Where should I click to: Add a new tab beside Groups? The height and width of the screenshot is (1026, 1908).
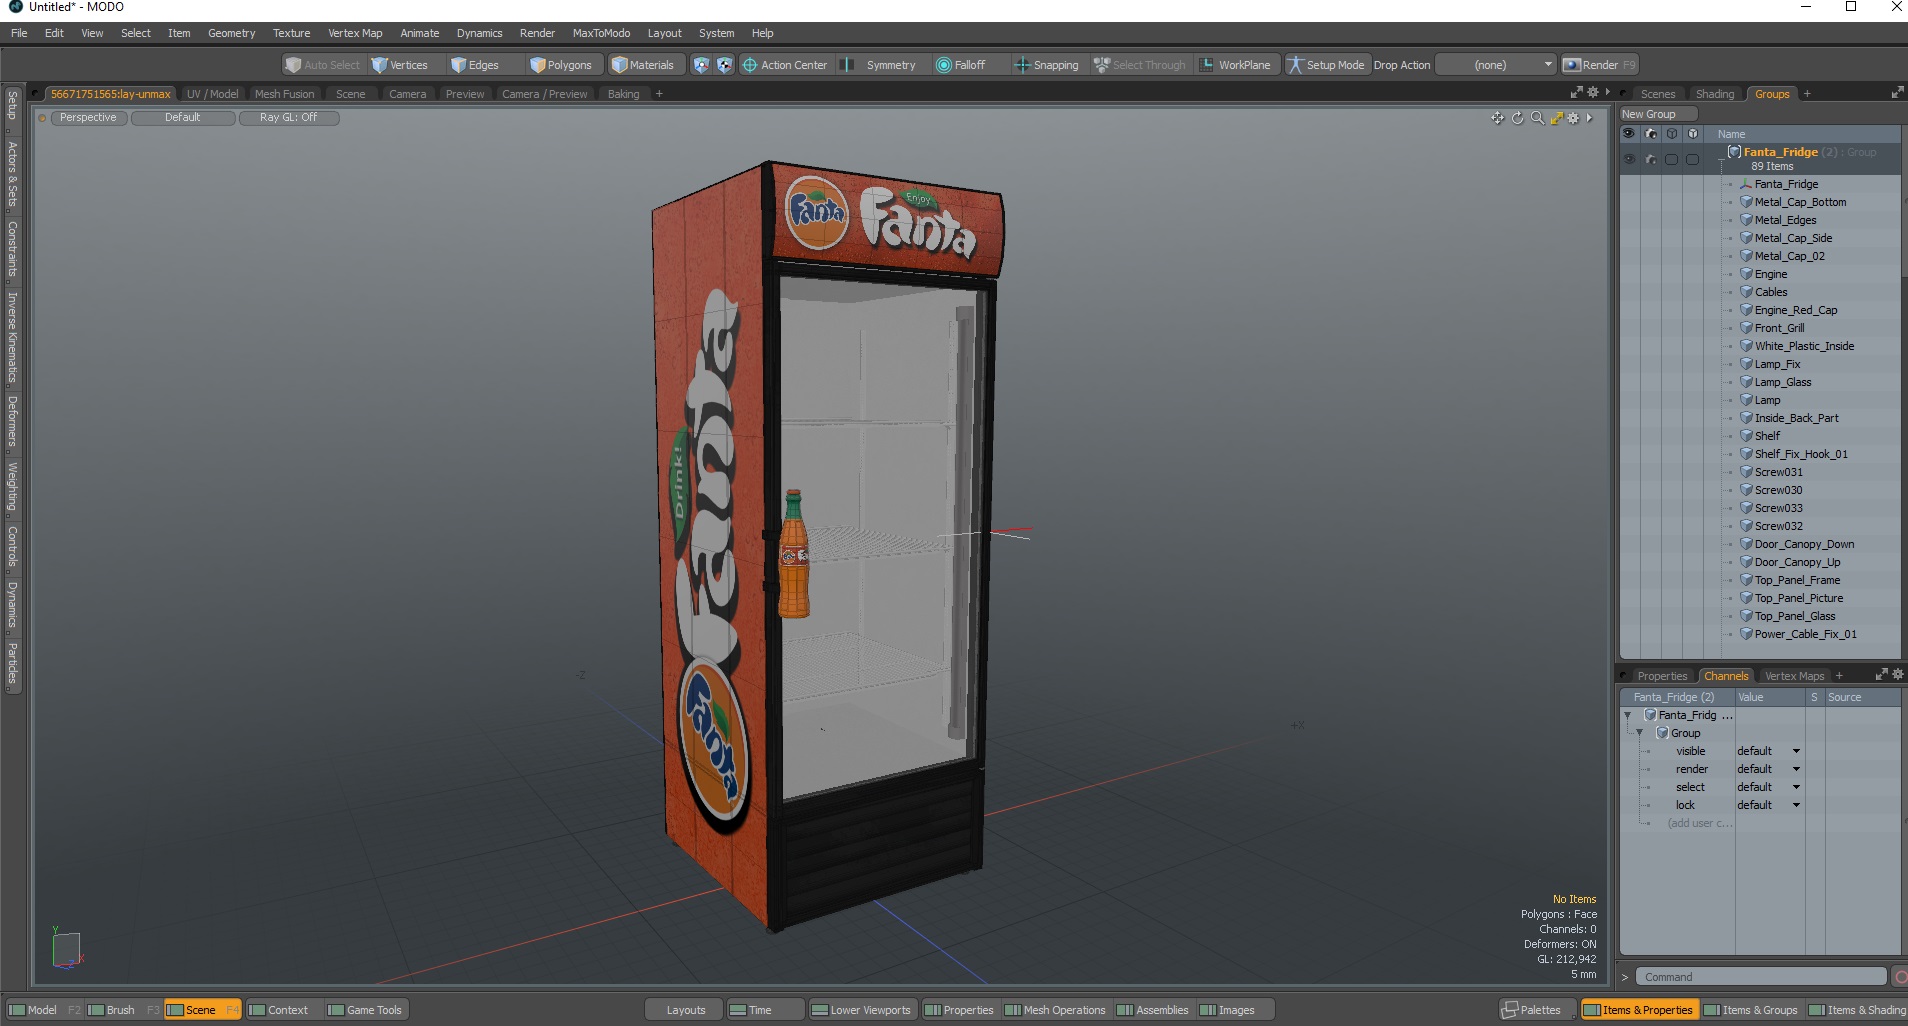click(1807, 94)
